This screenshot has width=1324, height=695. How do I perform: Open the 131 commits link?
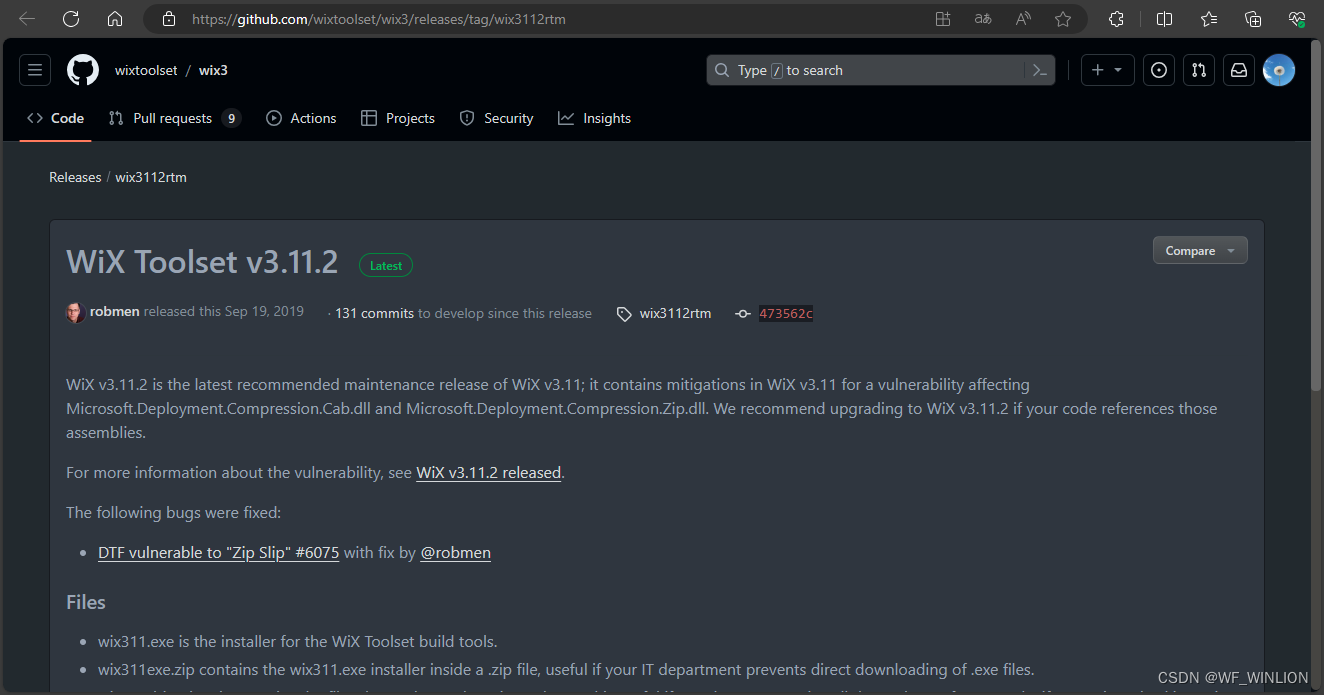click(x=374, y=313)
